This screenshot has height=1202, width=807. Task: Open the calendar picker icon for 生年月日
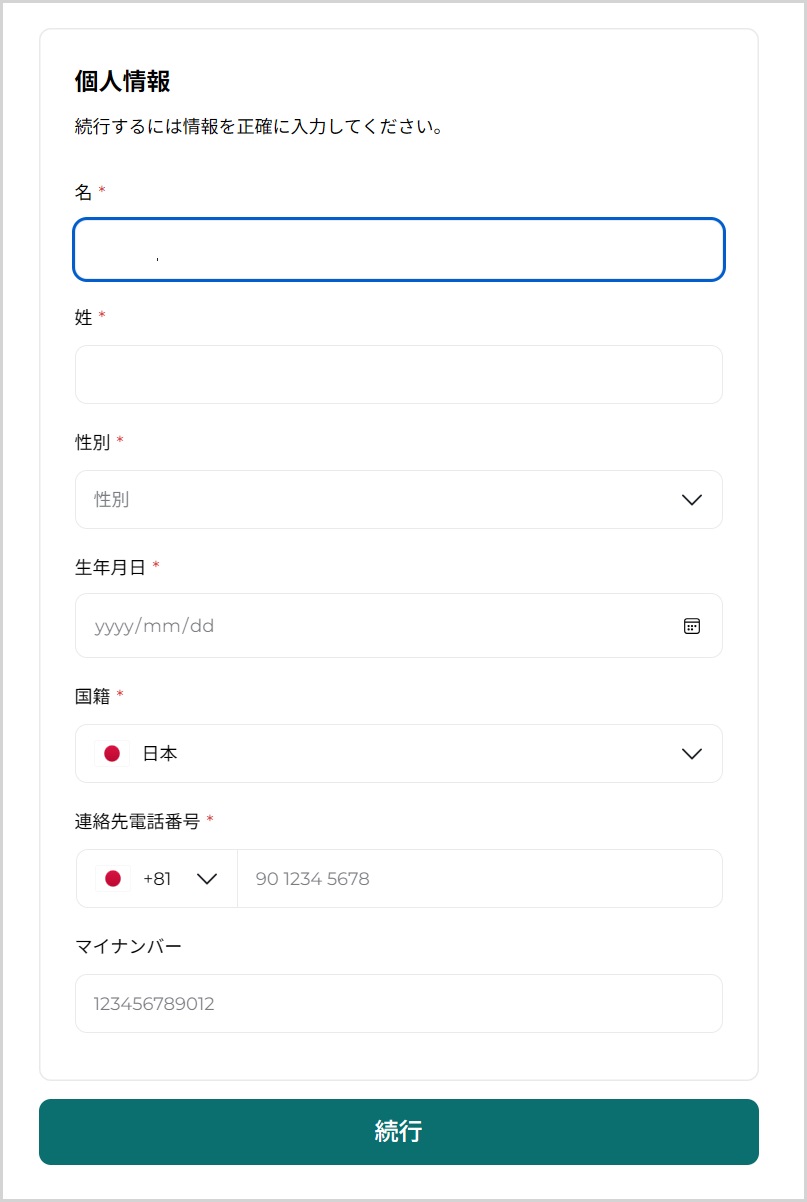pyautogui.click(x=691, y=626)
